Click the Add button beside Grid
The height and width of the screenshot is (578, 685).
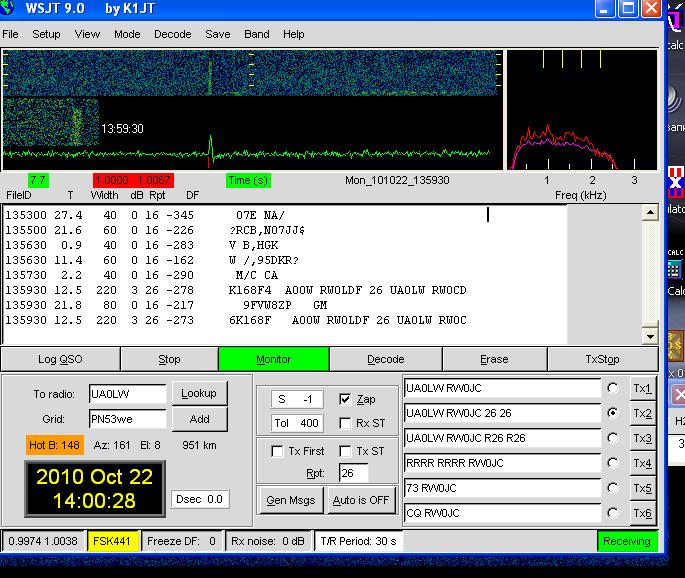point(199,419)
